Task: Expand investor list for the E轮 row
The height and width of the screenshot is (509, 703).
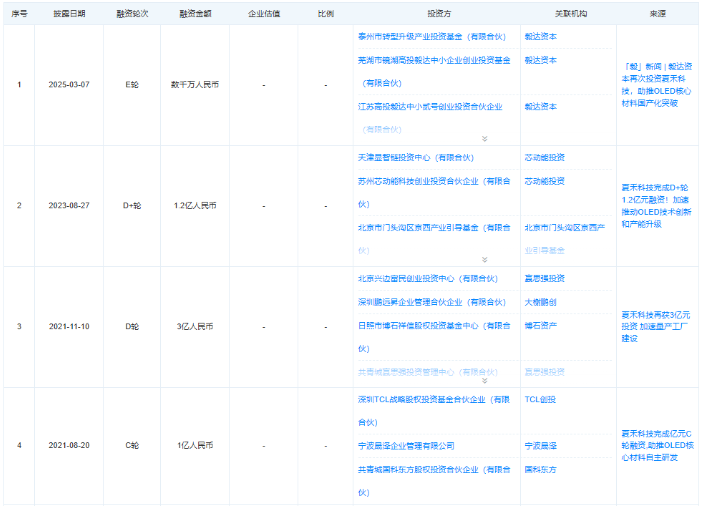Action: pos(484,139)
